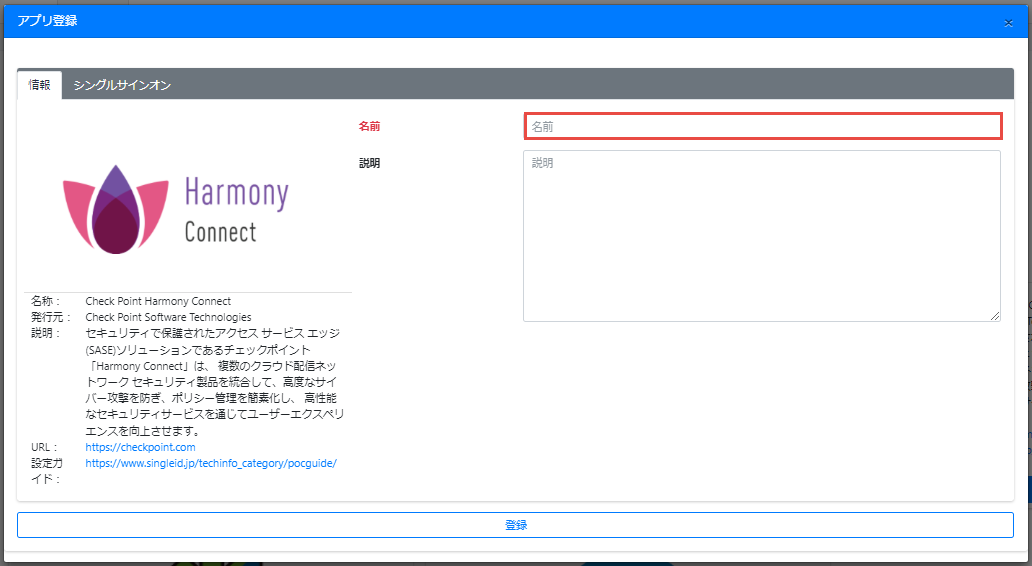Click the gray Connect wordmark
The image size is (1032, 566).
tap(220, 232)
